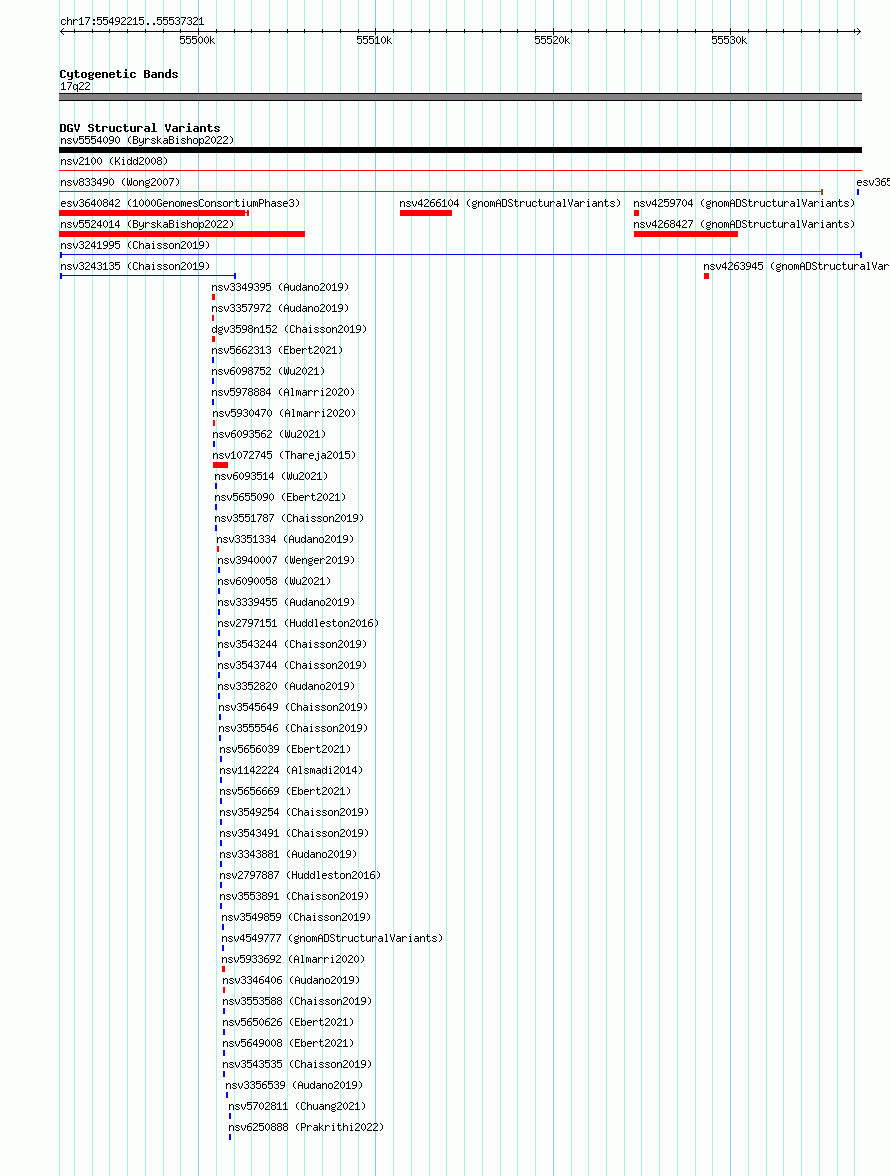Open nsv3241995 (Chaisson2019) variant
This screenshot has width=890, height=1176.
click(135, 245)
